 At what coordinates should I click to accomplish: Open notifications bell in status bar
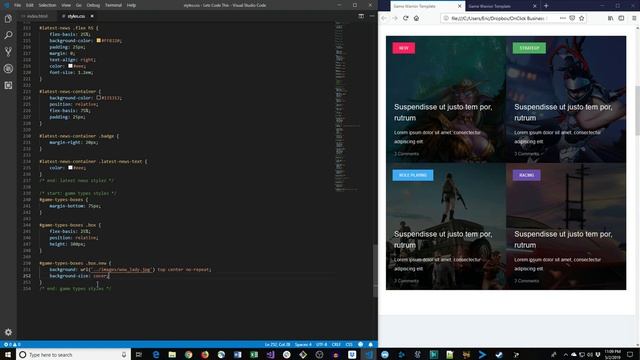[371, 344]
